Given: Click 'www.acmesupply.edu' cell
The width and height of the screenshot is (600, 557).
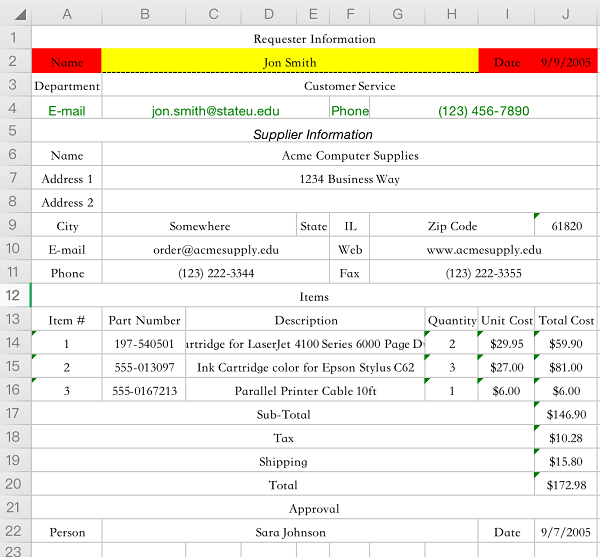Looking at the screenshot, I should point(483,249).
